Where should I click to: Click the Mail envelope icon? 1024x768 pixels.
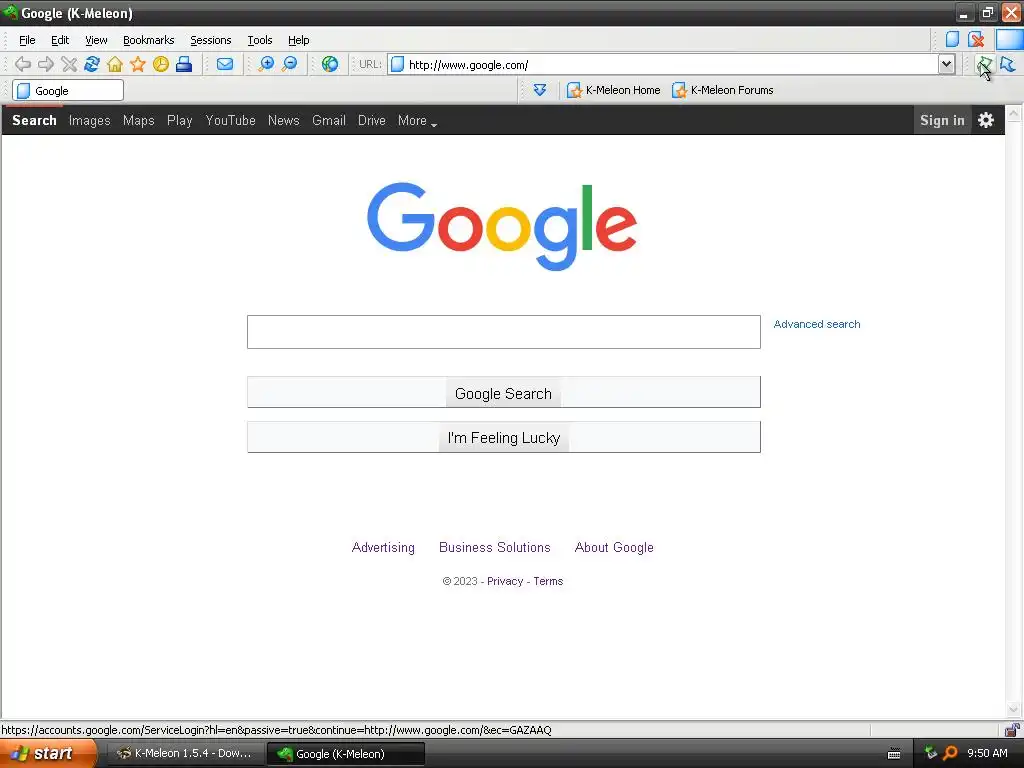225,64
